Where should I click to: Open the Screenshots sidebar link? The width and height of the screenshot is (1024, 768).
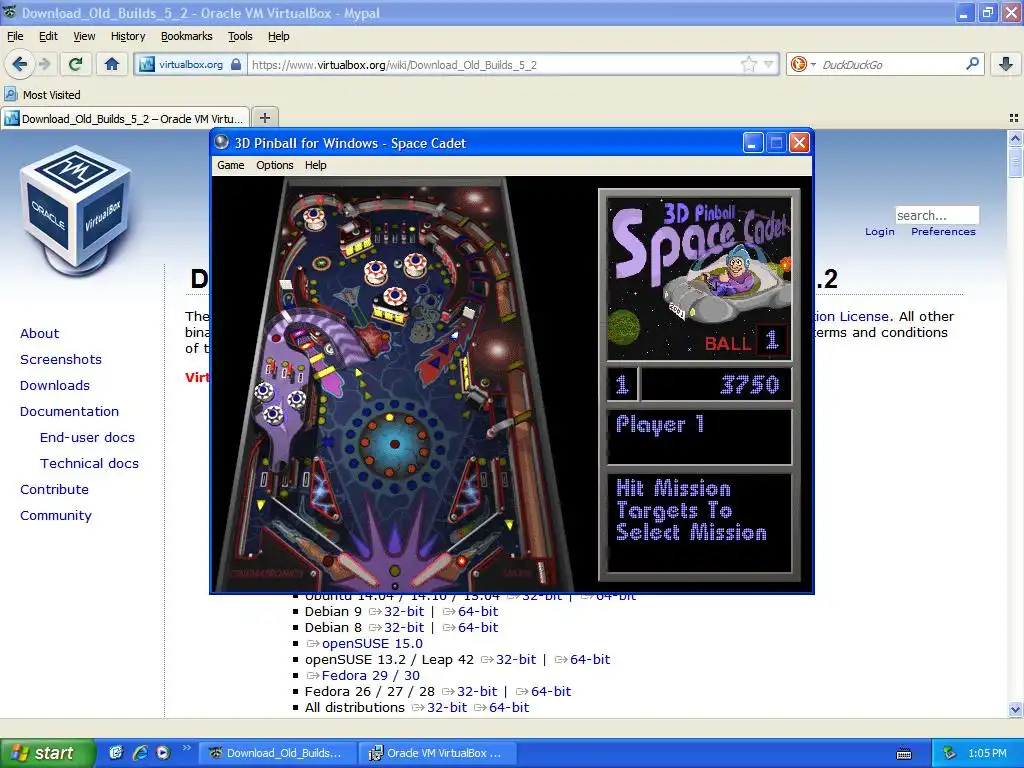click(x=61, y=359)
